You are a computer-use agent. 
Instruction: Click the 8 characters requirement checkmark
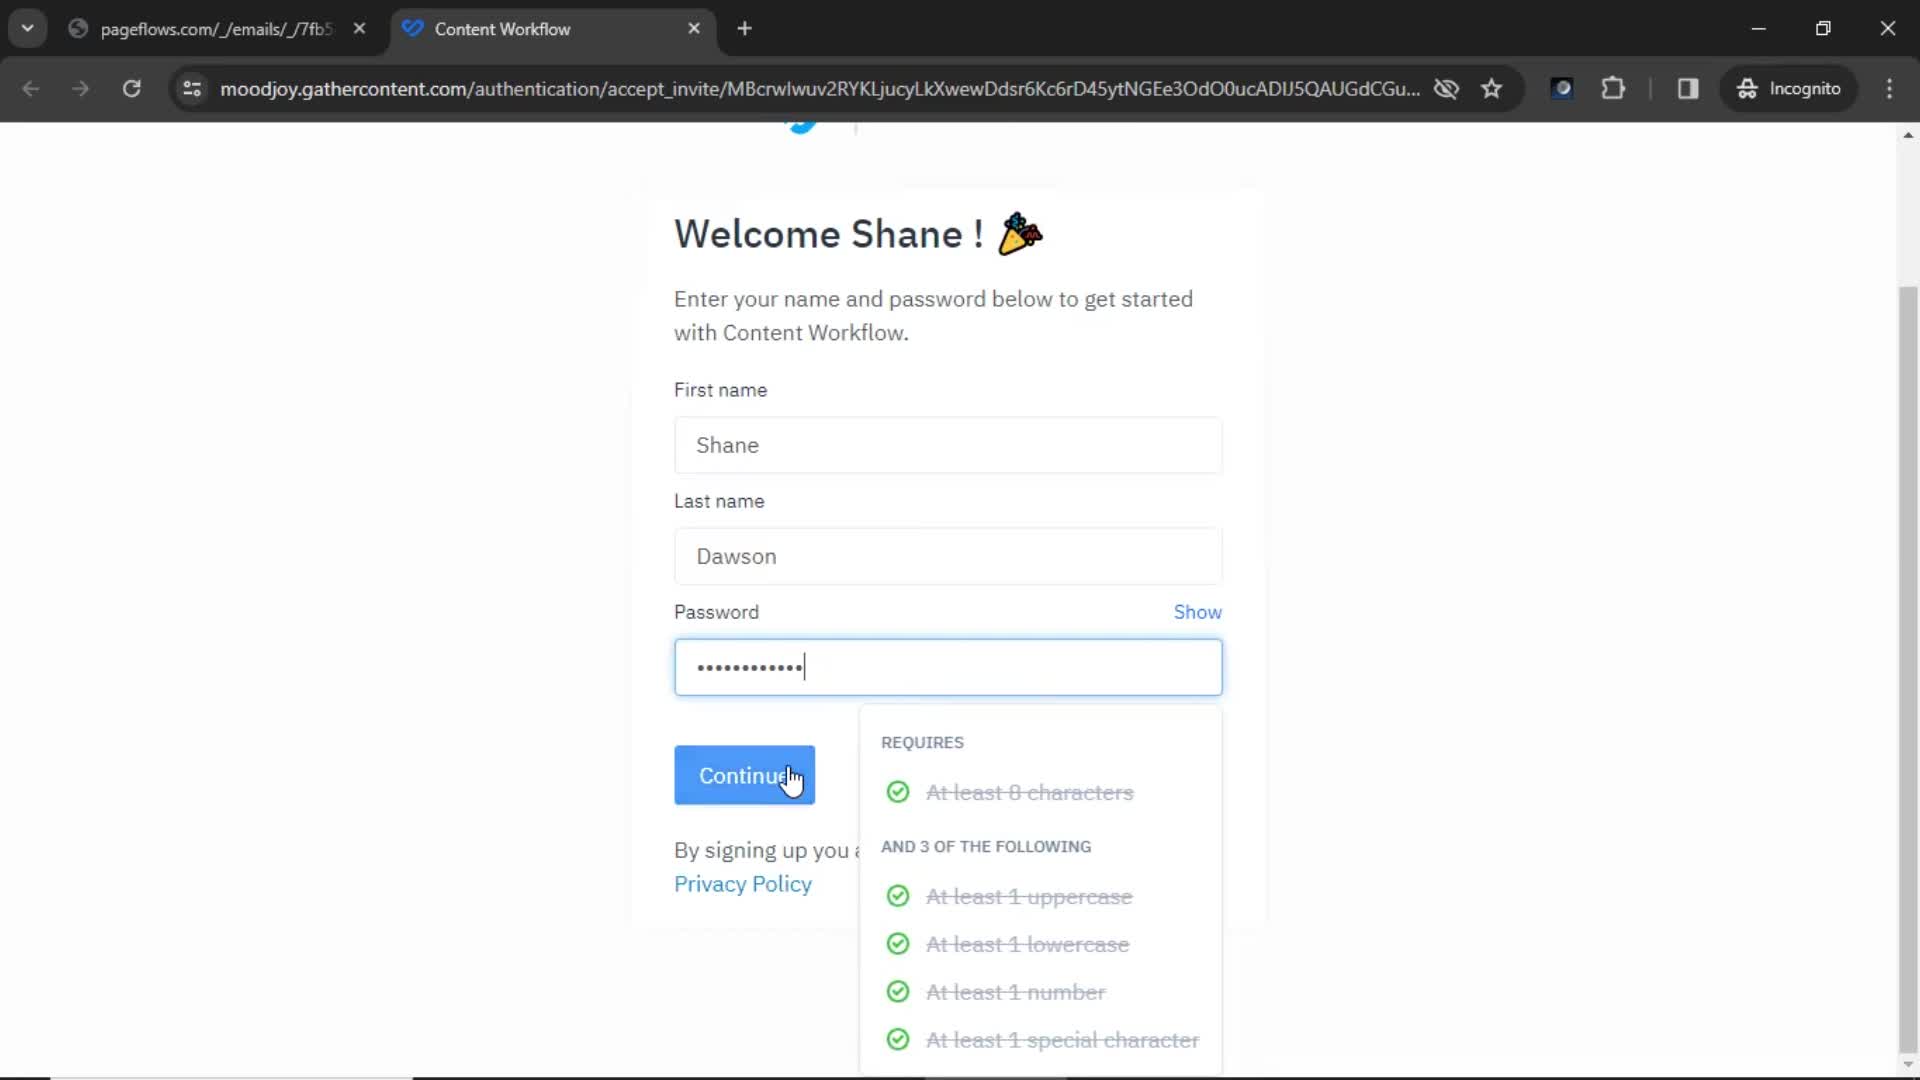click(898, 792)
